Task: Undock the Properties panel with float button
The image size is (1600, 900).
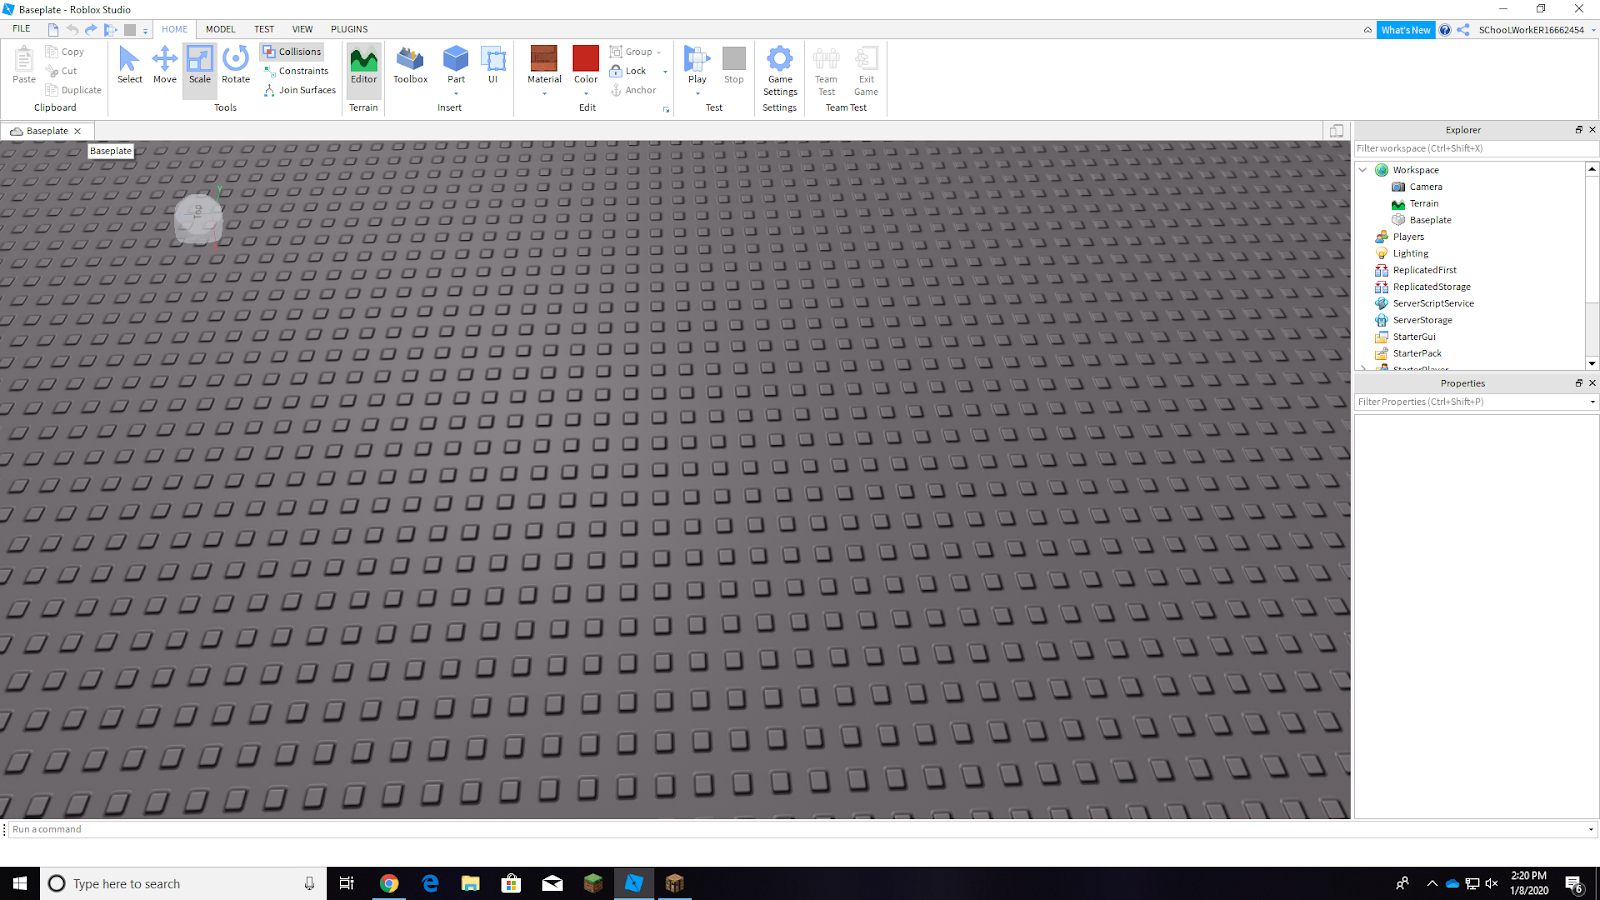Action: [1579, 383]
